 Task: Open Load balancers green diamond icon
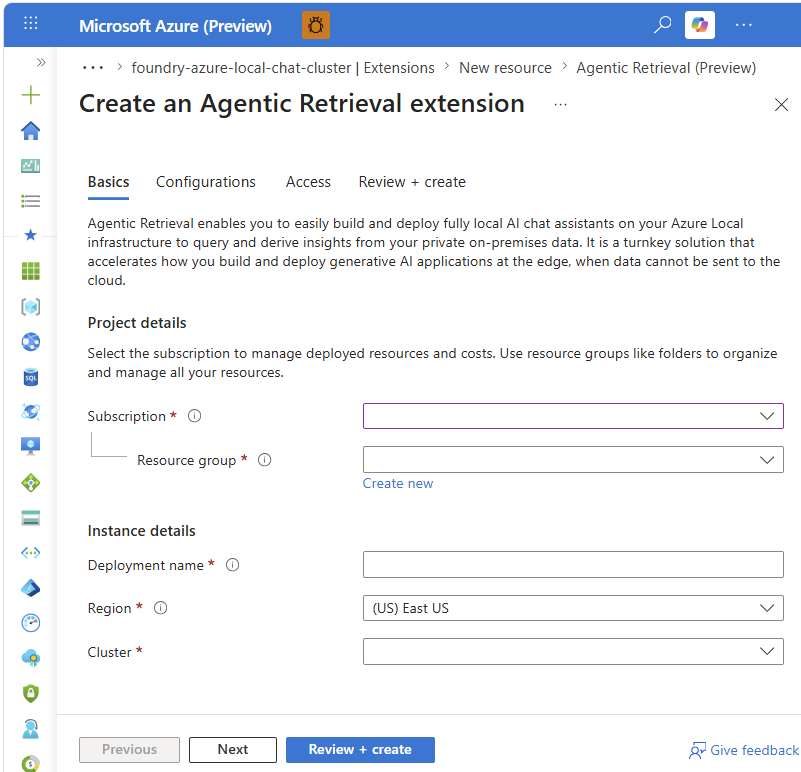(31, 483)
